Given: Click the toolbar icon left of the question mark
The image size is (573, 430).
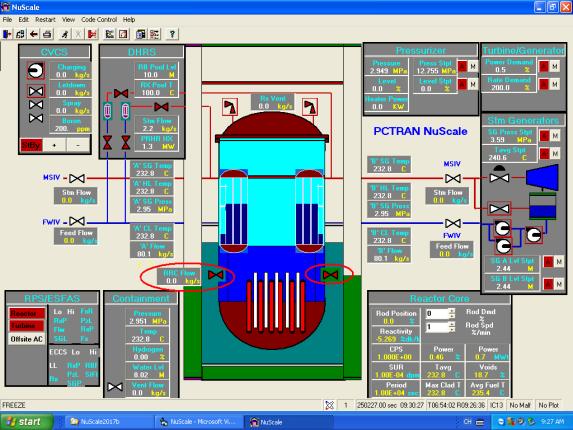Looking at the screenshot, I should [x=155, y=34].
